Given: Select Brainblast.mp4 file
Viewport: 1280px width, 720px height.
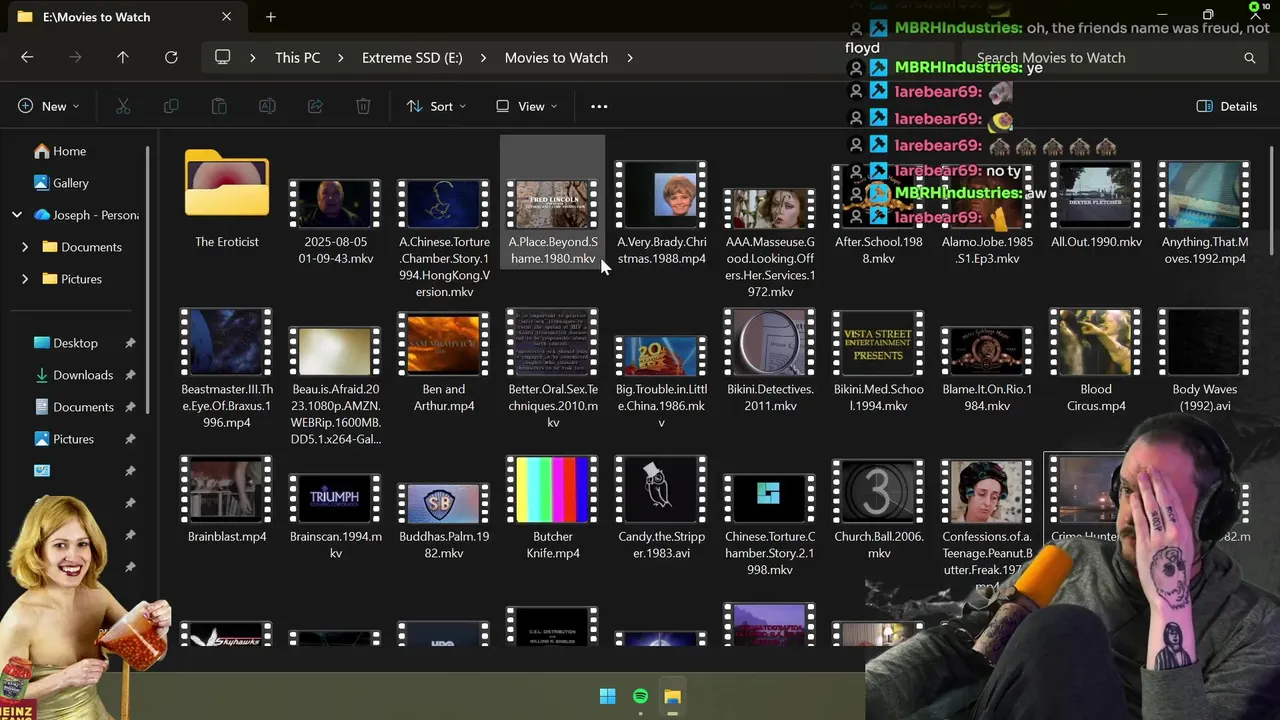Looking at the screenshot, I should click(x=227, y=500).
